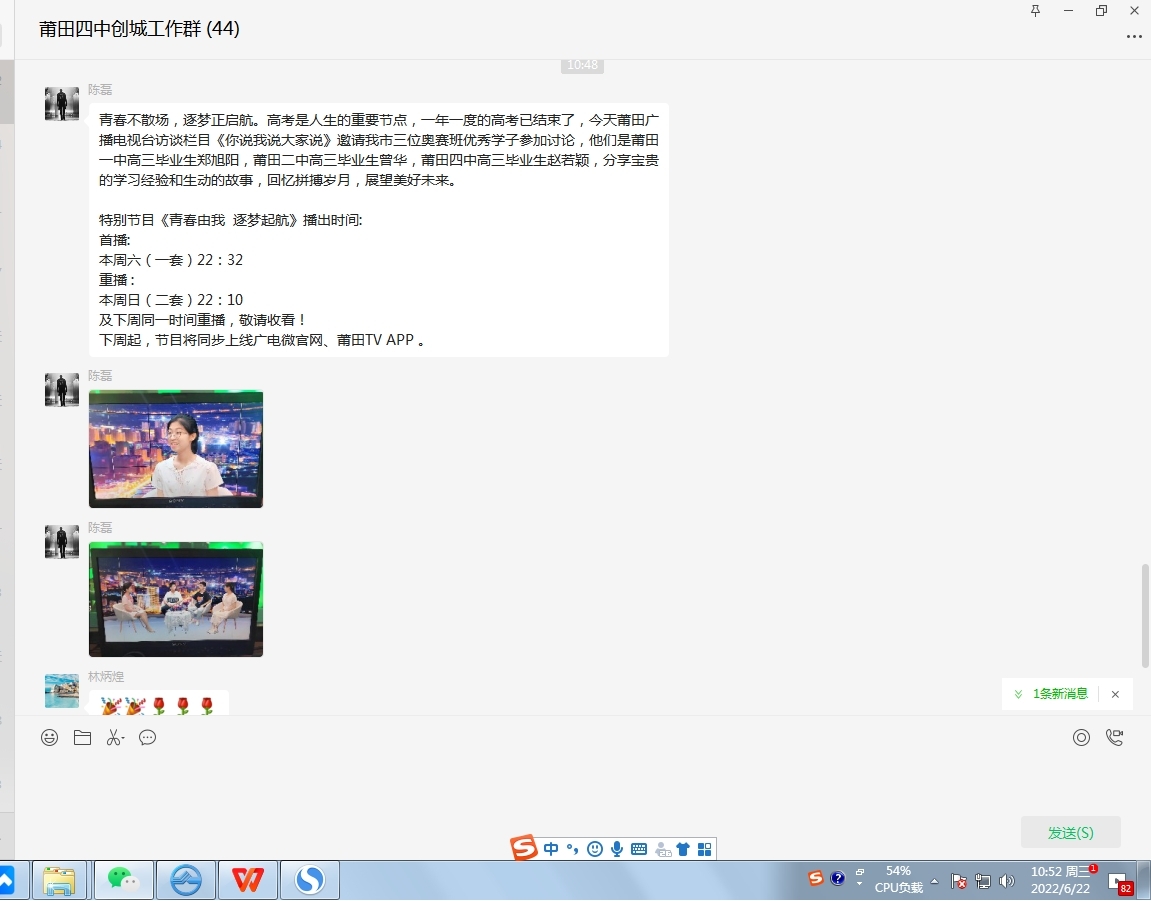Click the CPU负载 54% indicator
The height and width of the screenshot is (901, 1151).
tap(898, 879)
